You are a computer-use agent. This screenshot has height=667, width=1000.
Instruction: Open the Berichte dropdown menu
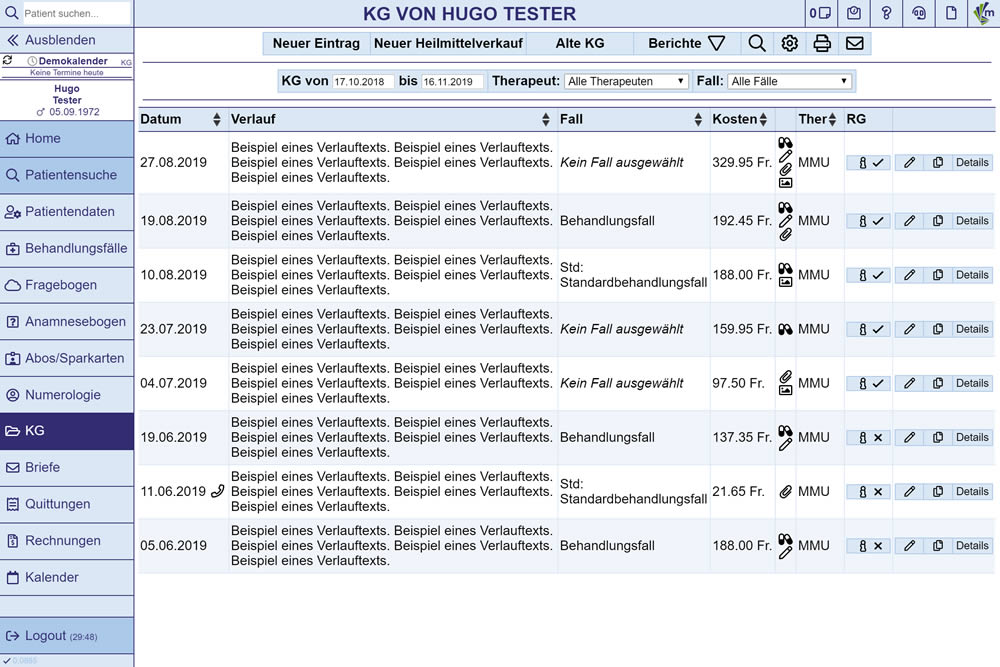(686, 43)
